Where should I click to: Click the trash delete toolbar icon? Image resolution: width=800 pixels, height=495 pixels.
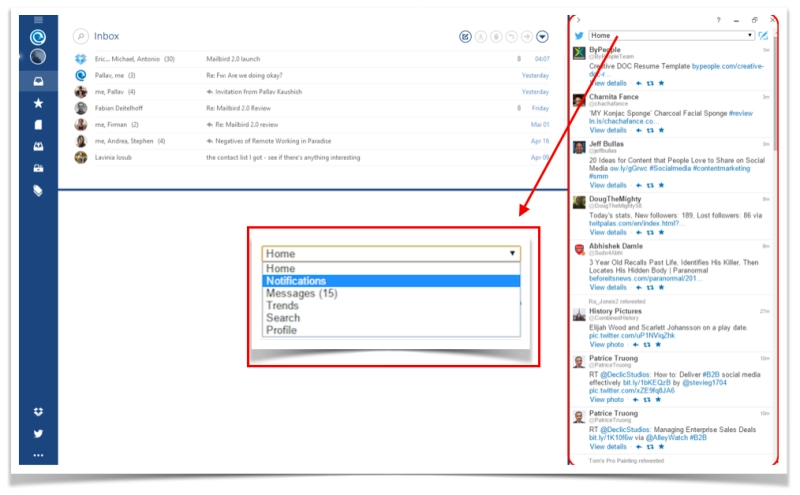click(496, 37)
